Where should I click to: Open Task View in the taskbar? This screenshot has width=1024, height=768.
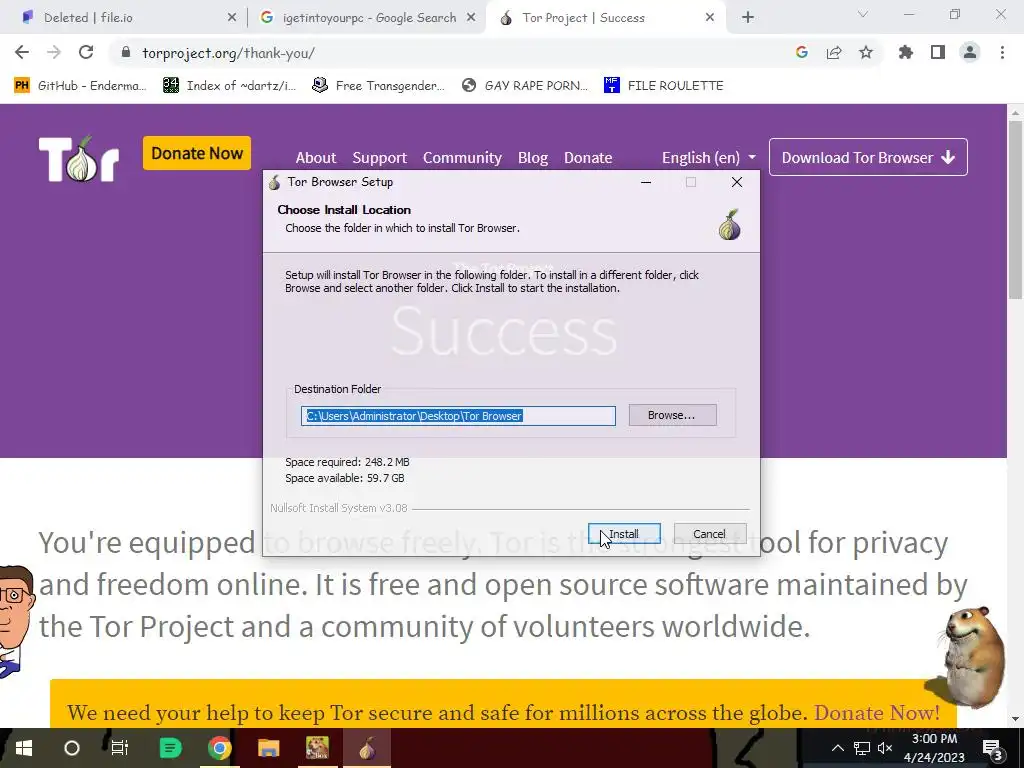coord(120,748)
